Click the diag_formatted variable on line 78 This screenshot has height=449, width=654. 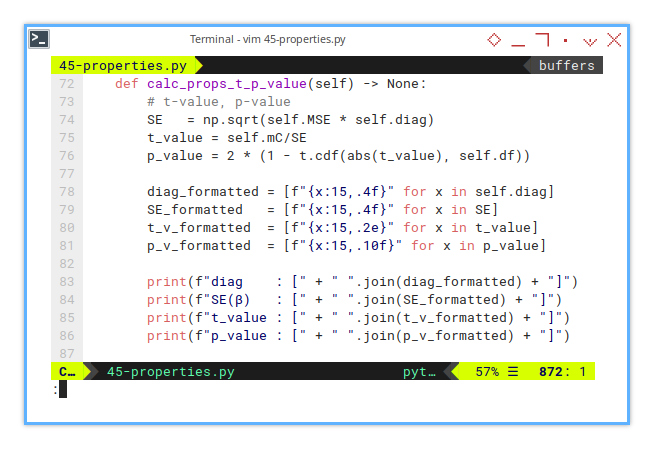[203, 192]
